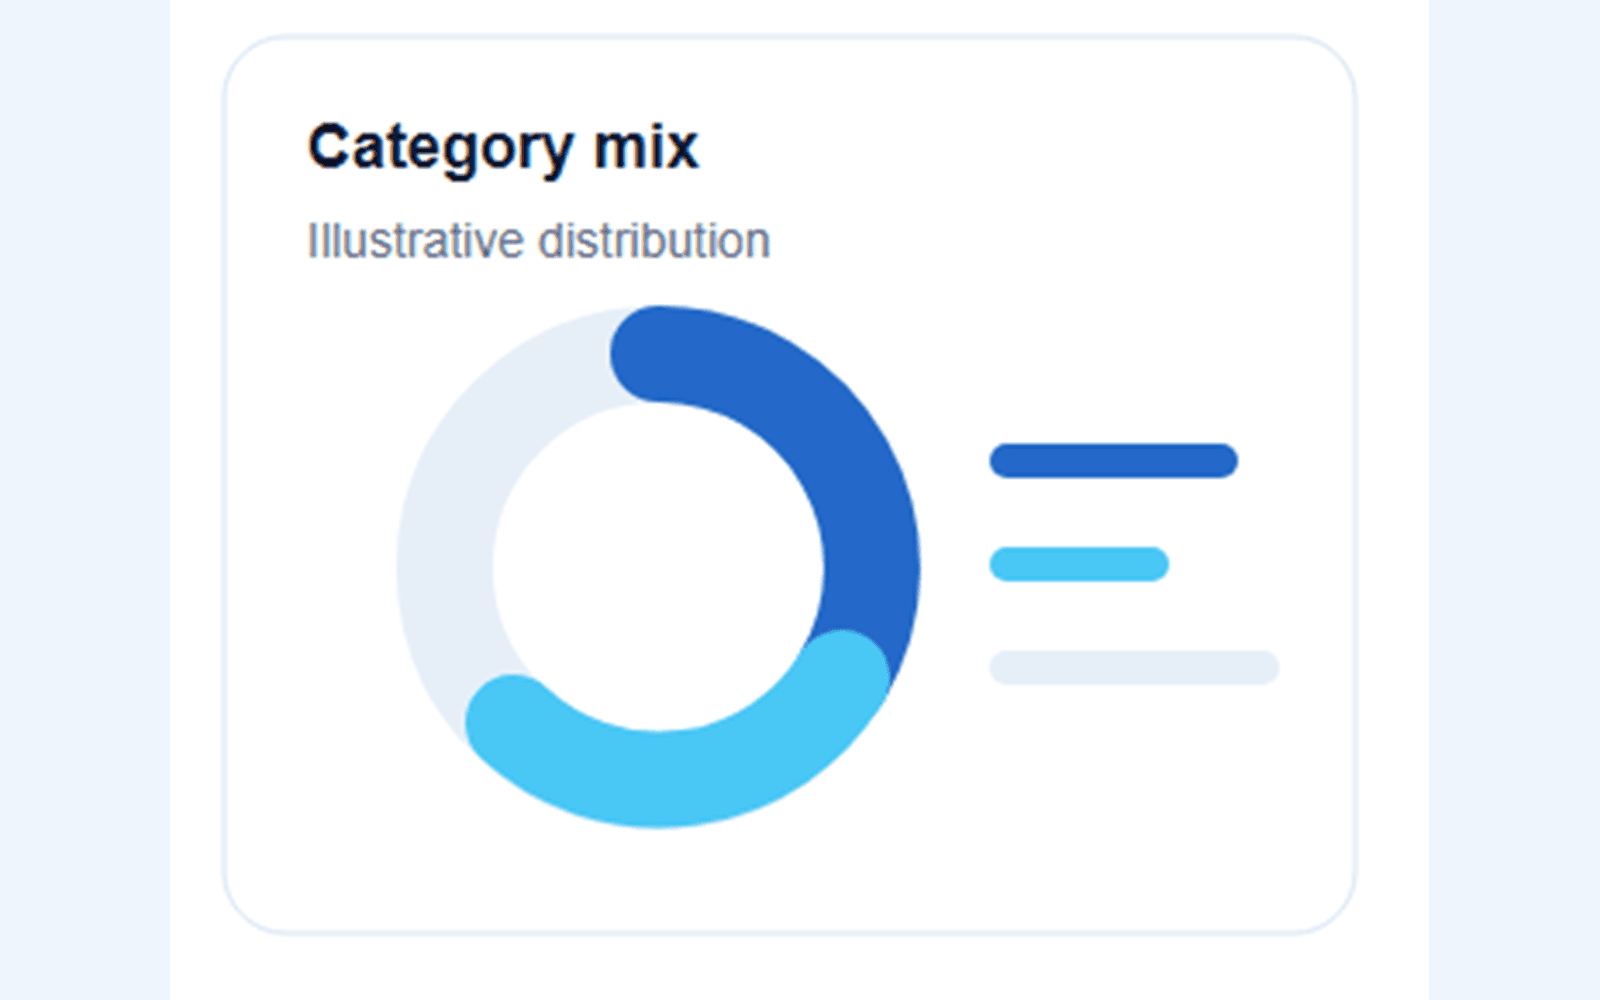This screenshot has width=1600, height=1000.
Task: Click the light blue page margin left of card
Action: coord(85,500)
